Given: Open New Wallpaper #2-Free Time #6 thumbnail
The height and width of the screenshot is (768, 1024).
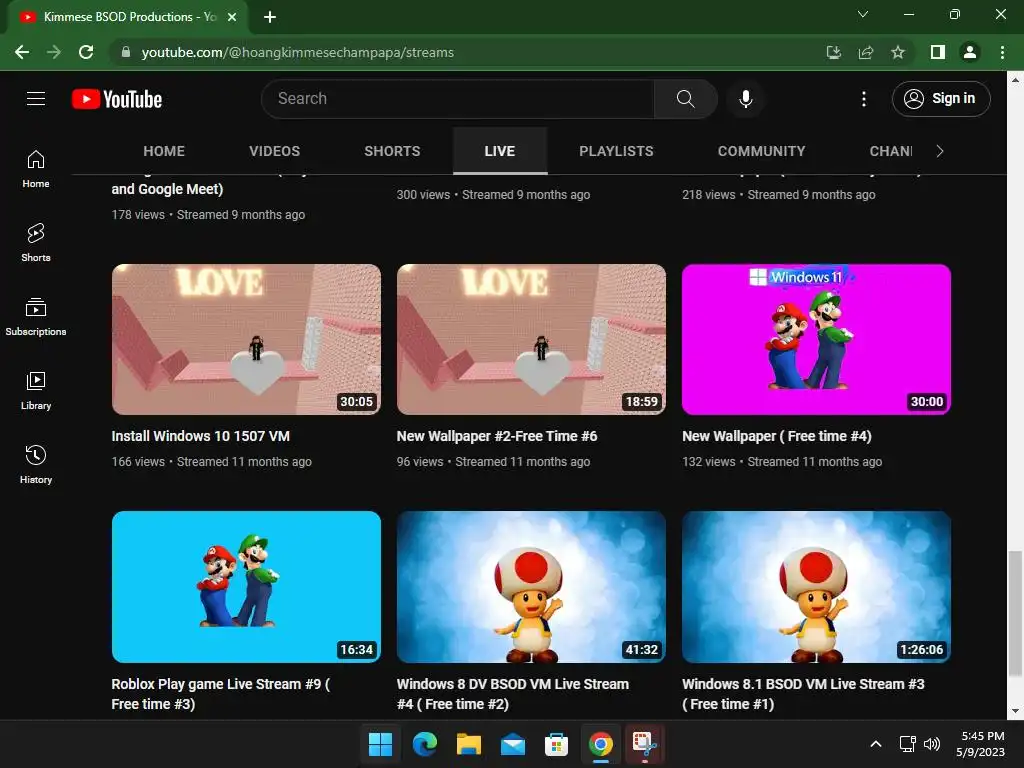Looking at the screenshot, I should [x=532, y=339].
